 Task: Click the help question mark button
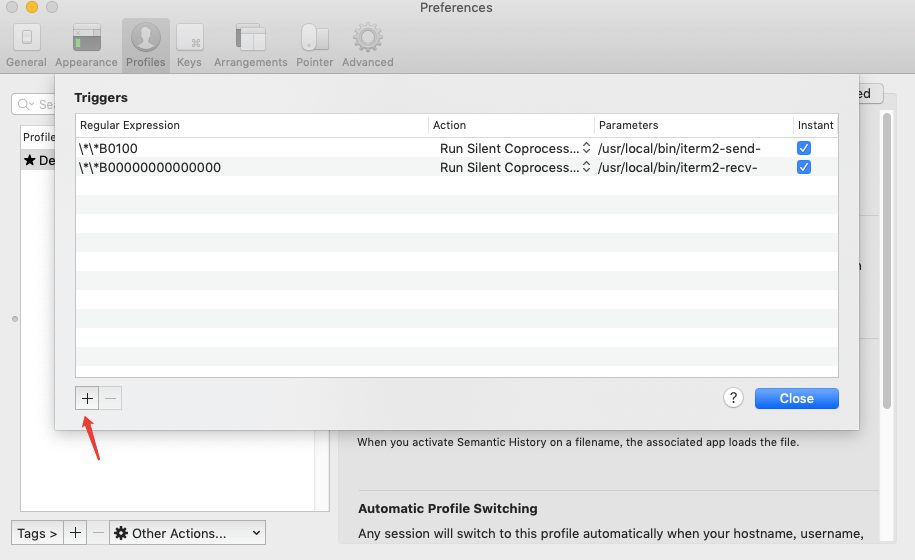click(x=733, y=398)
